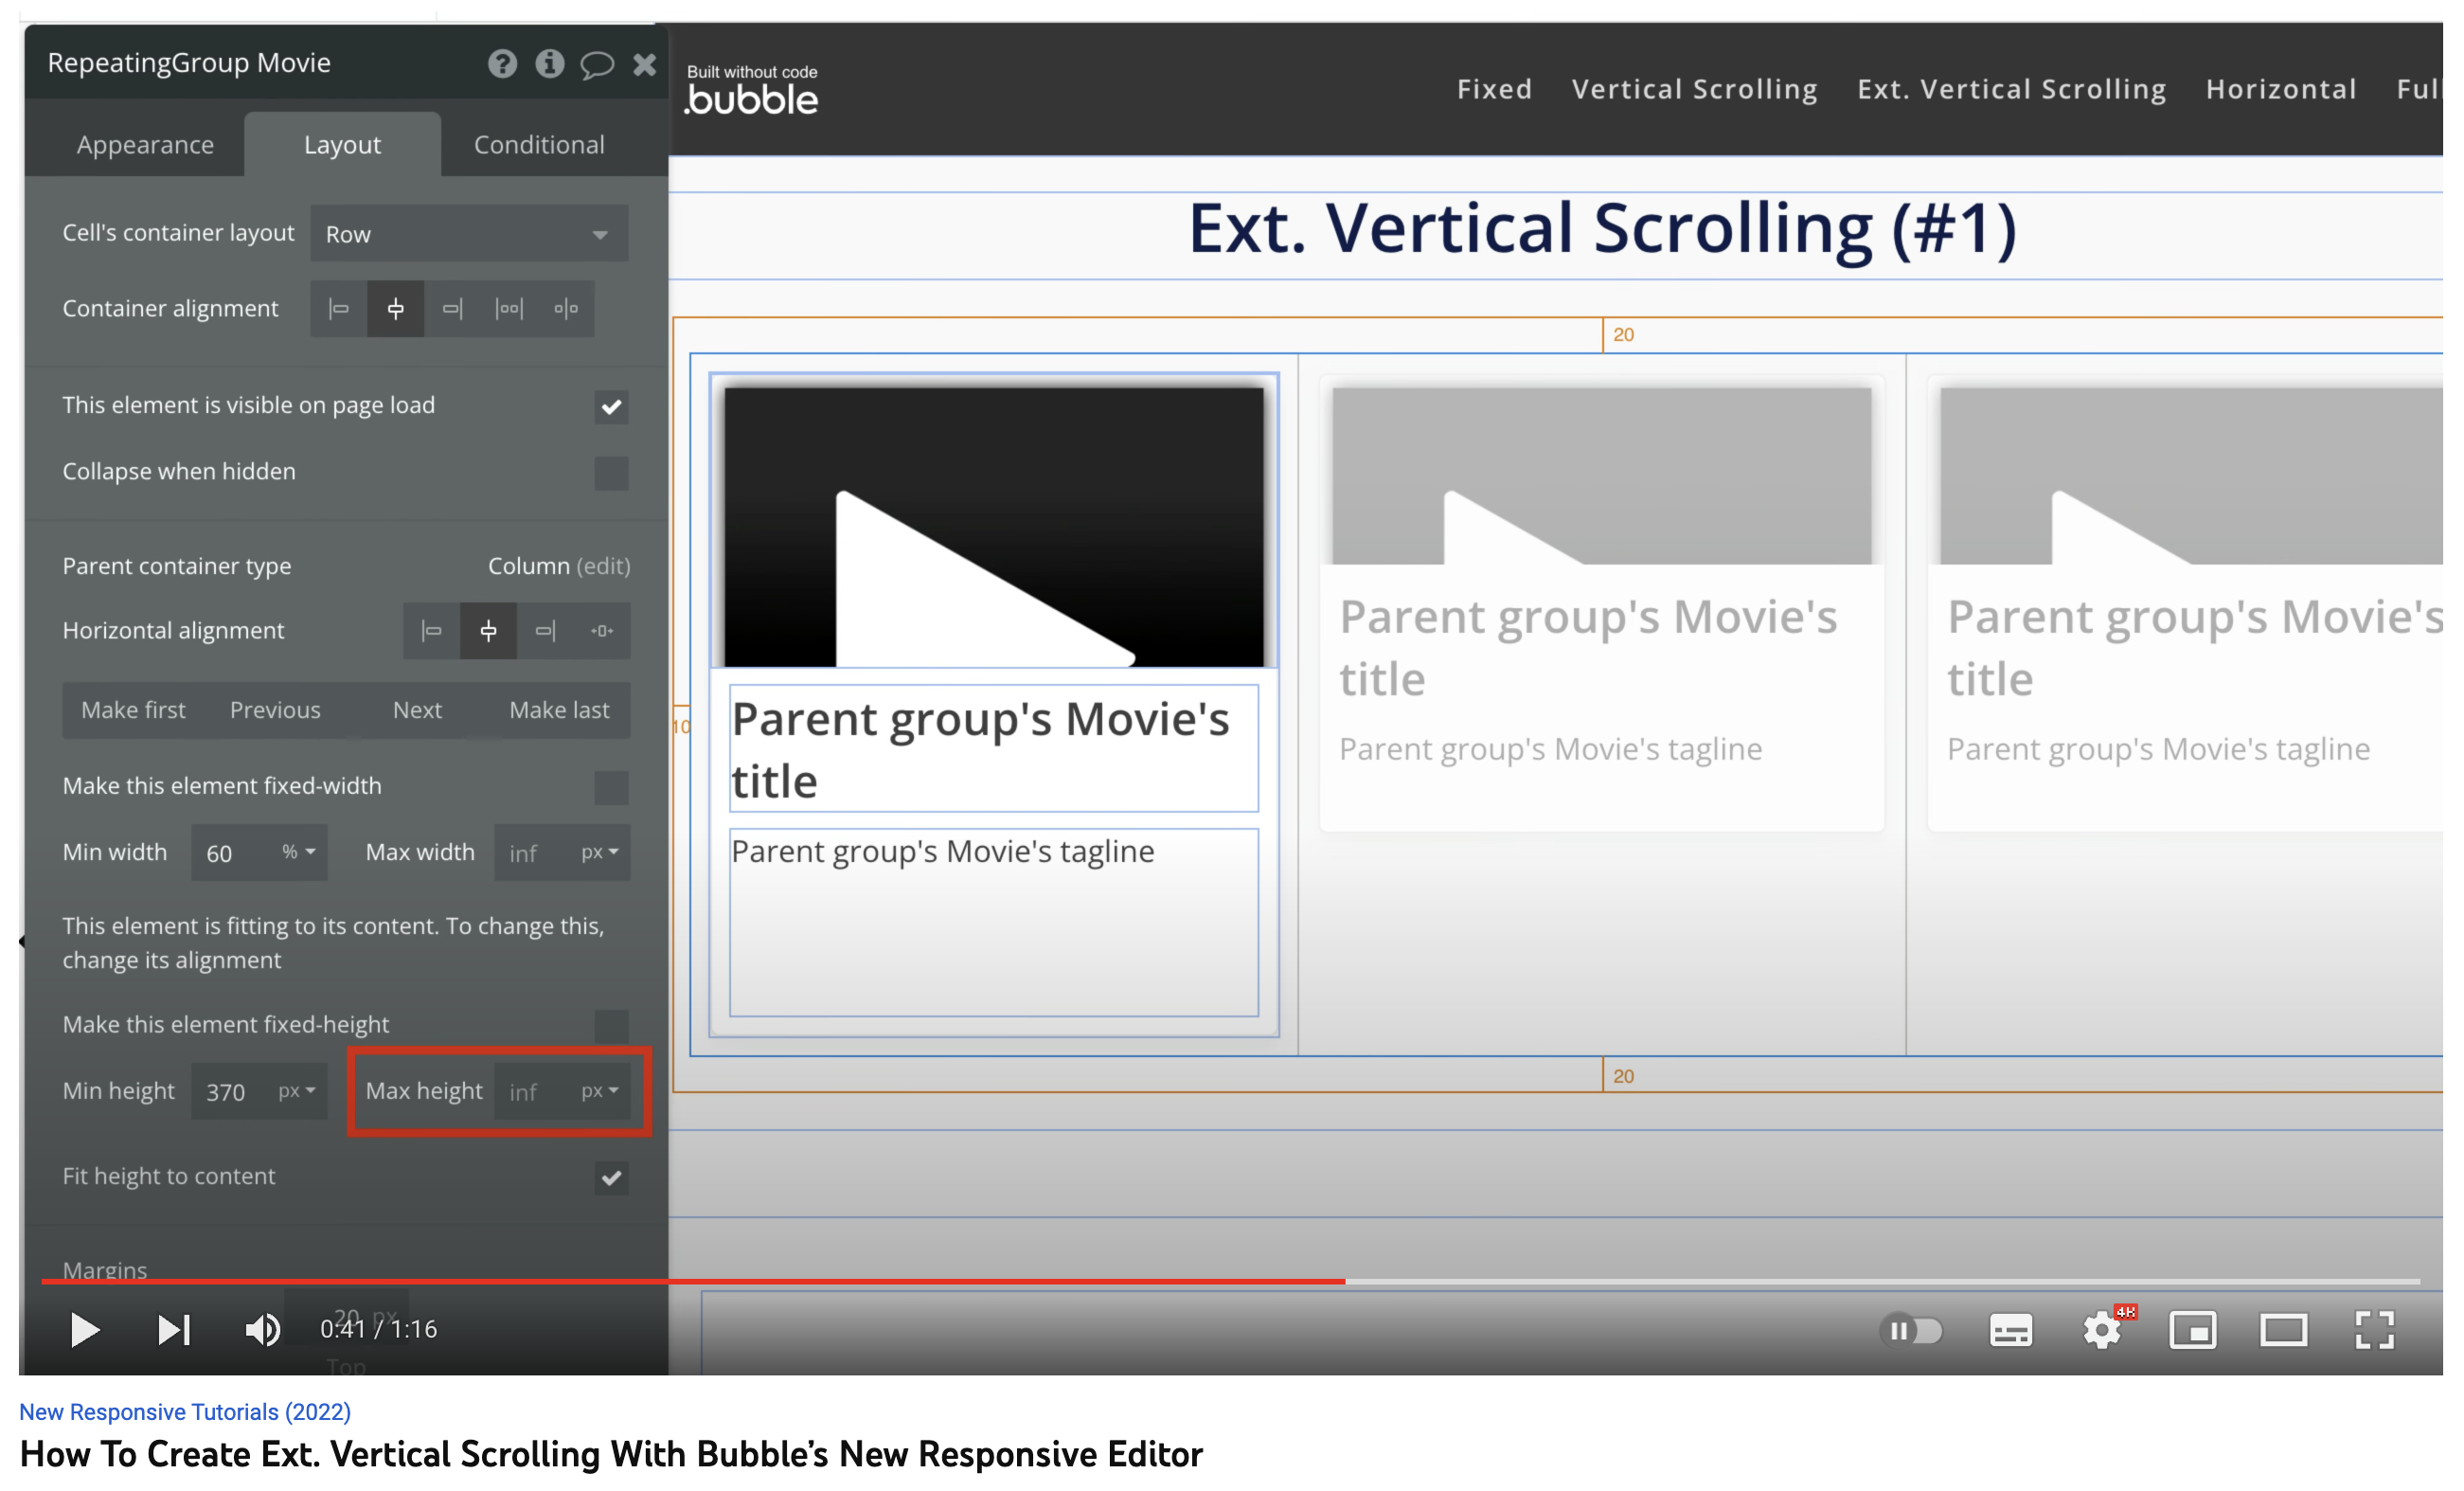Open Min width percent unit dropdown
2464x1491 pixels.
click(299, 852)
